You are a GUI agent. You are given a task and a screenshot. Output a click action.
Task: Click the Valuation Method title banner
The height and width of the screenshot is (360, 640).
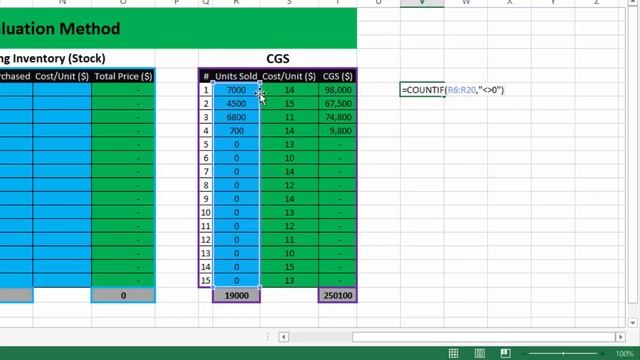coord(178,28)
